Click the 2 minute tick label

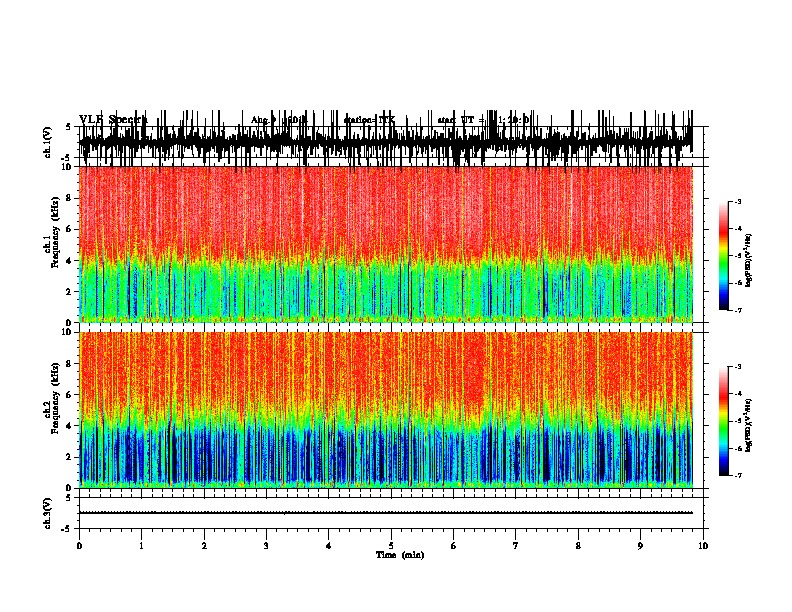204,546
